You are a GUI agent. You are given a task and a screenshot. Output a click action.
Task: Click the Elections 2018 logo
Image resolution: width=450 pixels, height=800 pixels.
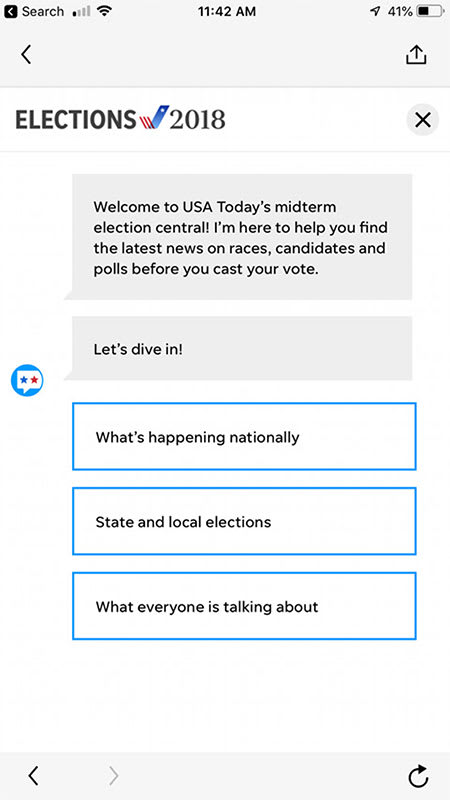(x=120, y=119)
